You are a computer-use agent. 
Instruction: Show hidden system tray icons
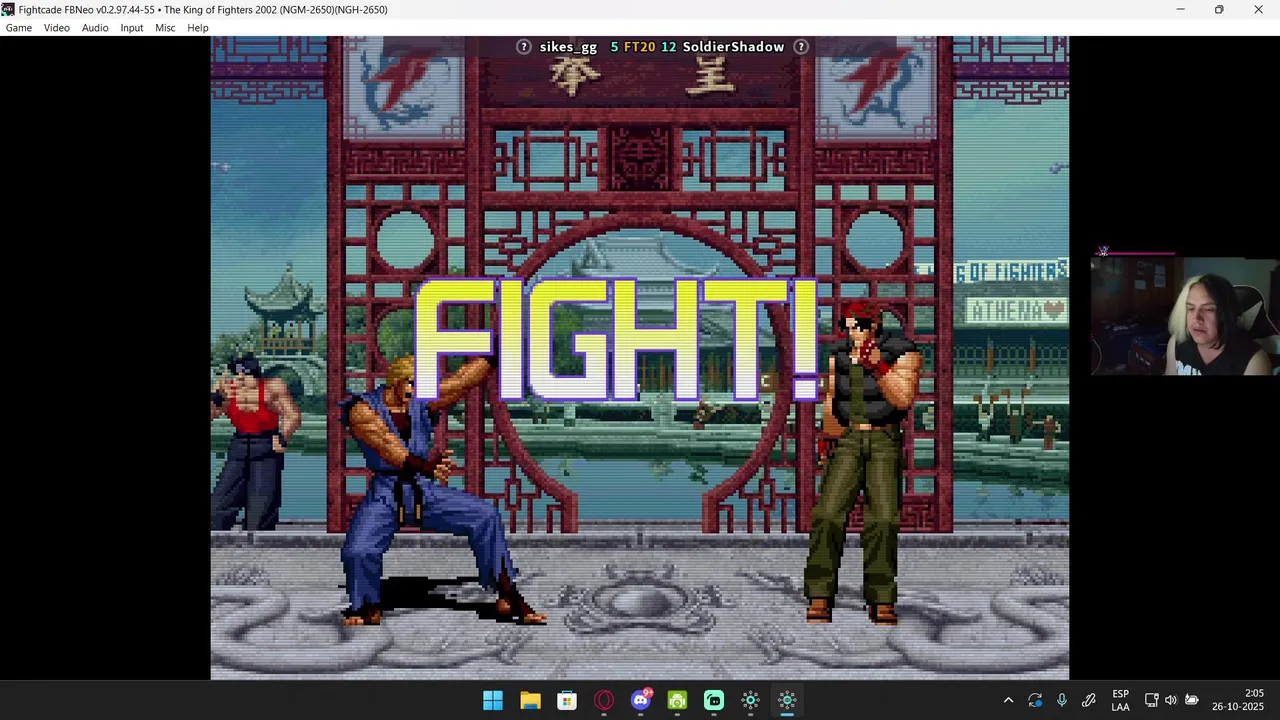tap(1008, 700)
